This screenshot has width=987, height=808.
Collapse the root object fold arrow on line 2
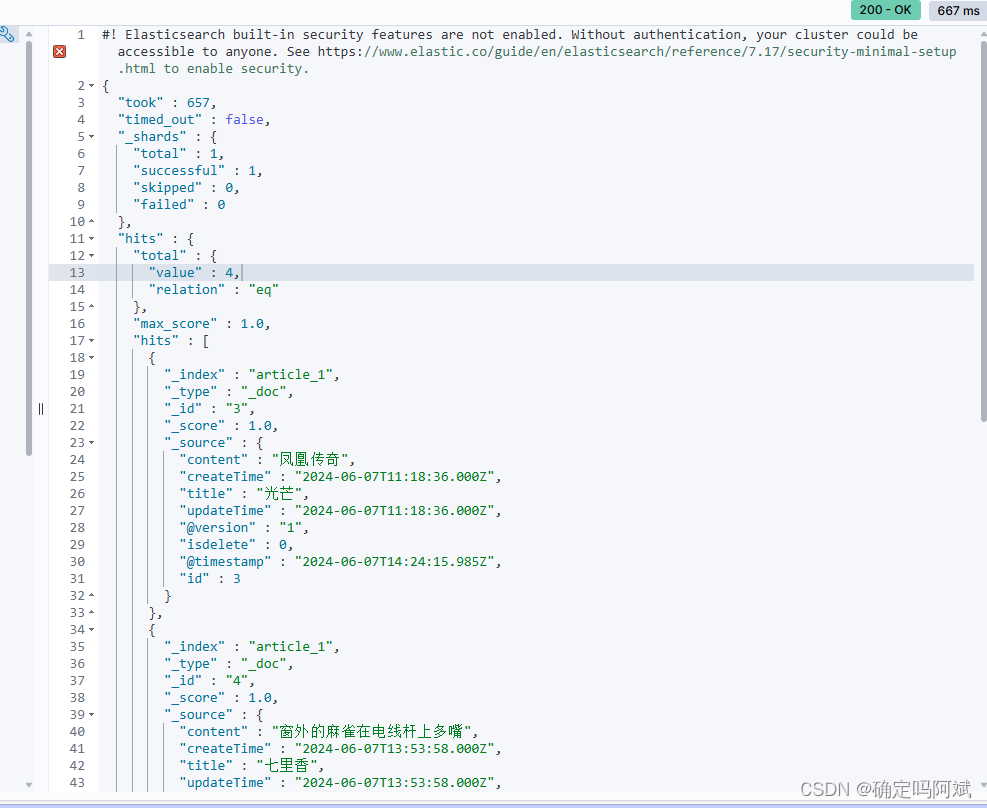[x=92, y=86]
